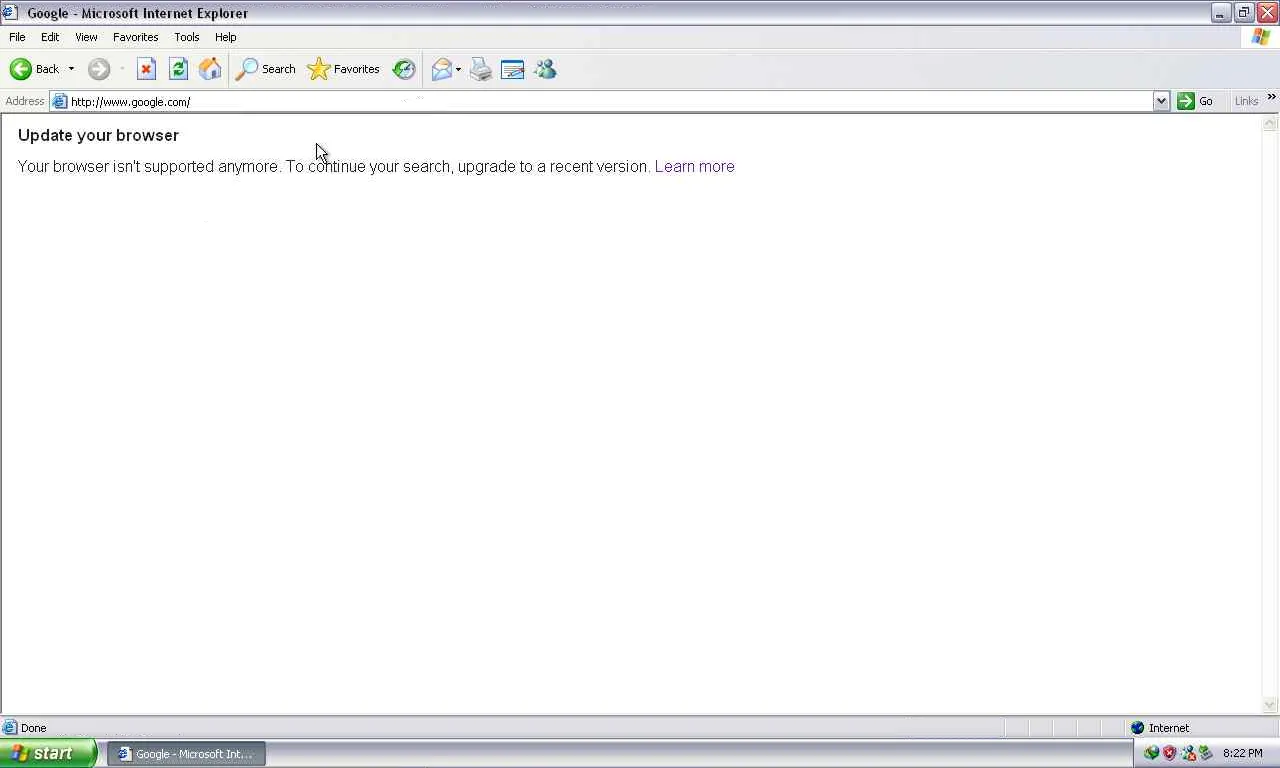Click the 8:22 PM system clock

(1243, 754)
